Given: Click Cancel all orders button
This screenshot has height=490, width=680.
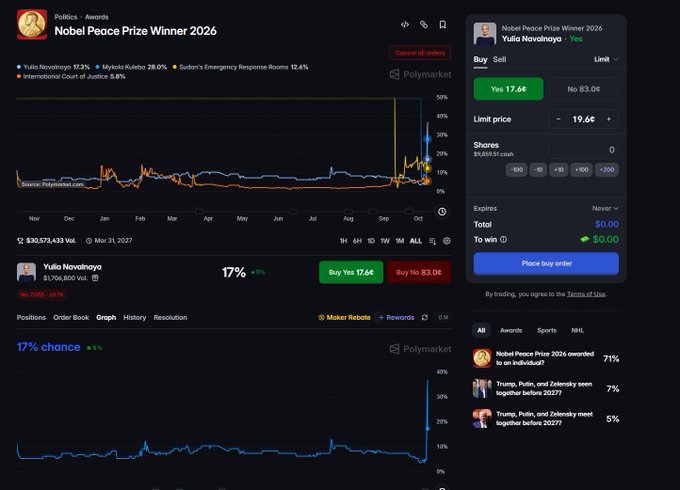Looking at the screenshot, I should [x=420, y=53].
